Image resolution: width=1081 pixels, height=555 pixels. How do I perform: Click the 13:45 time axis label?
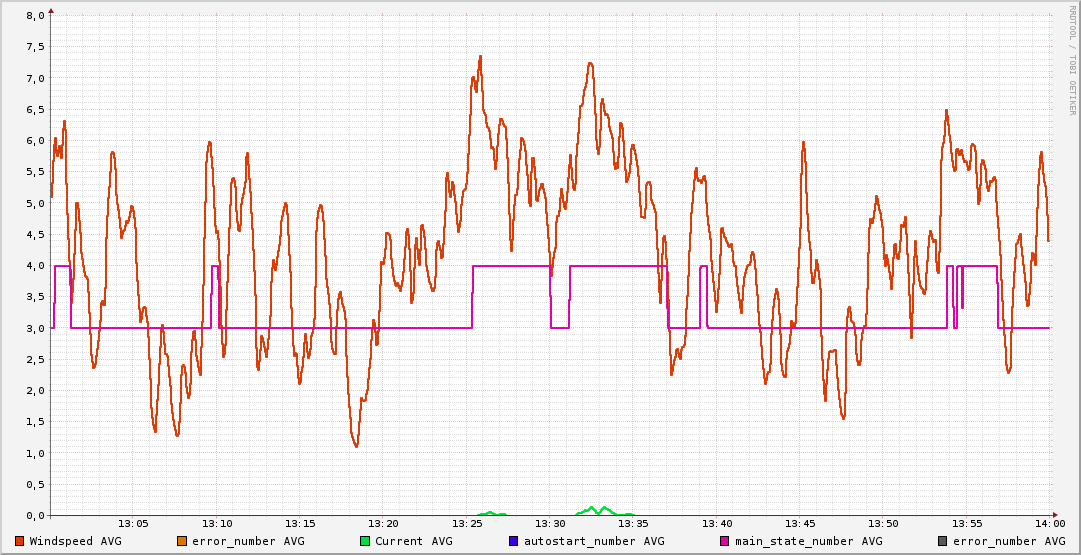tap(800, 524)
